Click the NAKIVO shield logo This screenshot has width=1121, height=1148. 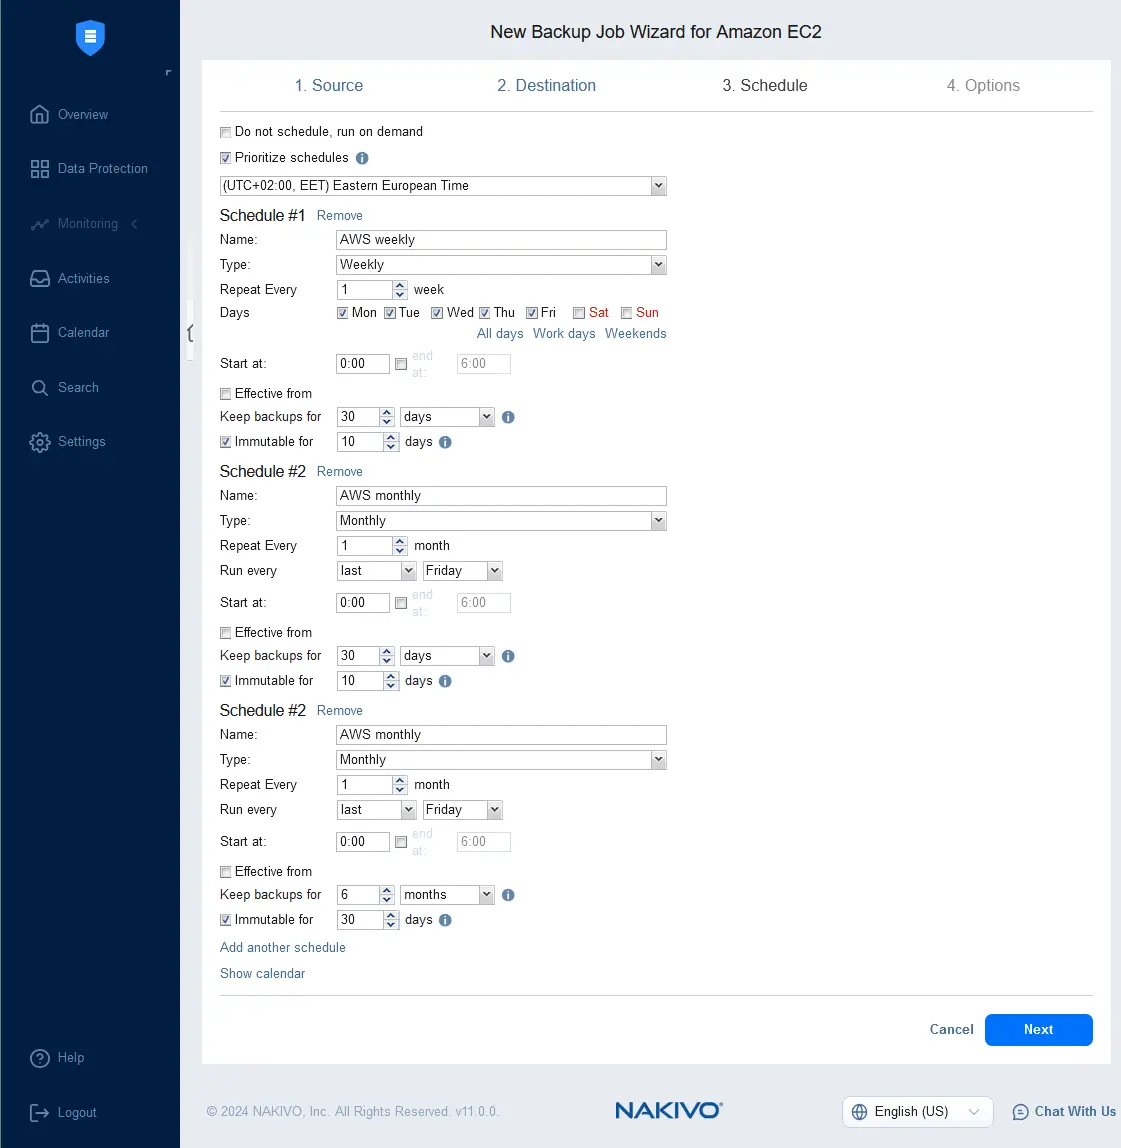pyautogui.click(x=90, y=37)
